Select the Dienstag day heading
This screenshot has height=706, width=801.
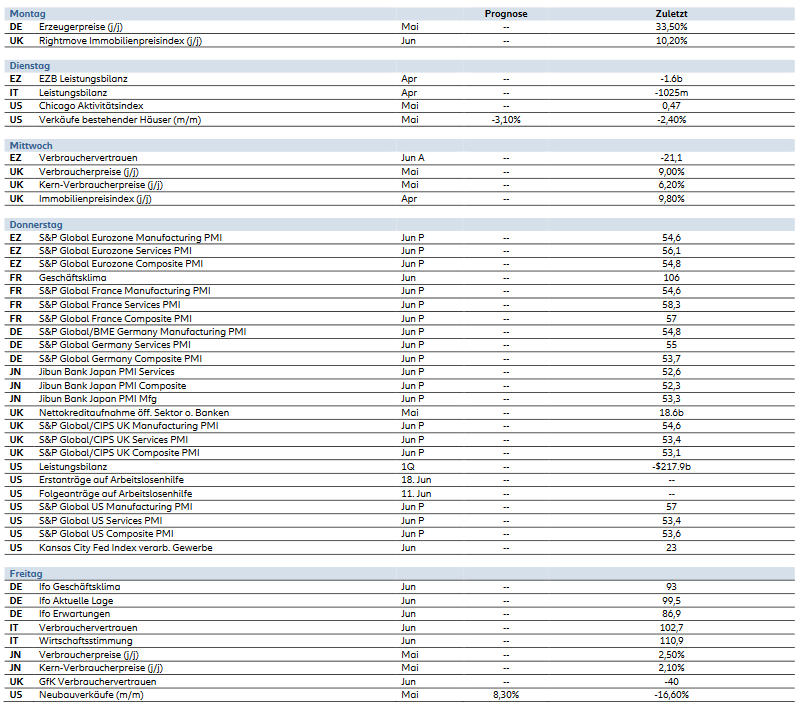click(x=29, y=65)
